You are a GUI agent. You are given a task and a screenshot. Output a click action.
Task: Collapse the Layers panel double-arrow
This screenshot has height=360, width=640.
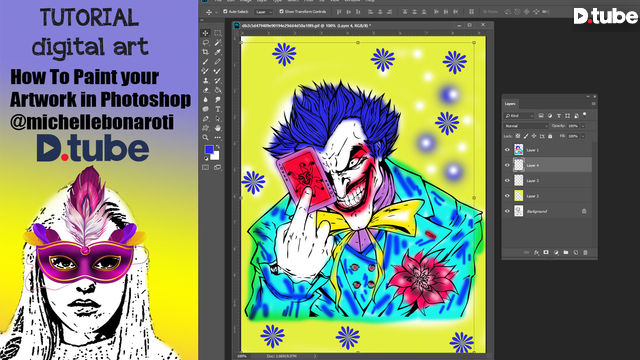pyautogui.click(x=588, y=97)
